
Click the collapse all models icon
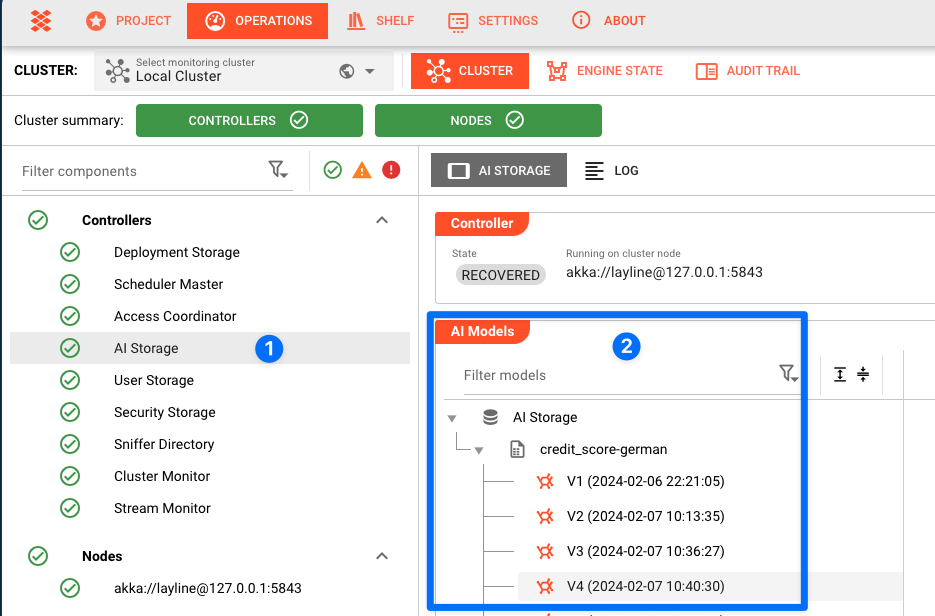863,374
